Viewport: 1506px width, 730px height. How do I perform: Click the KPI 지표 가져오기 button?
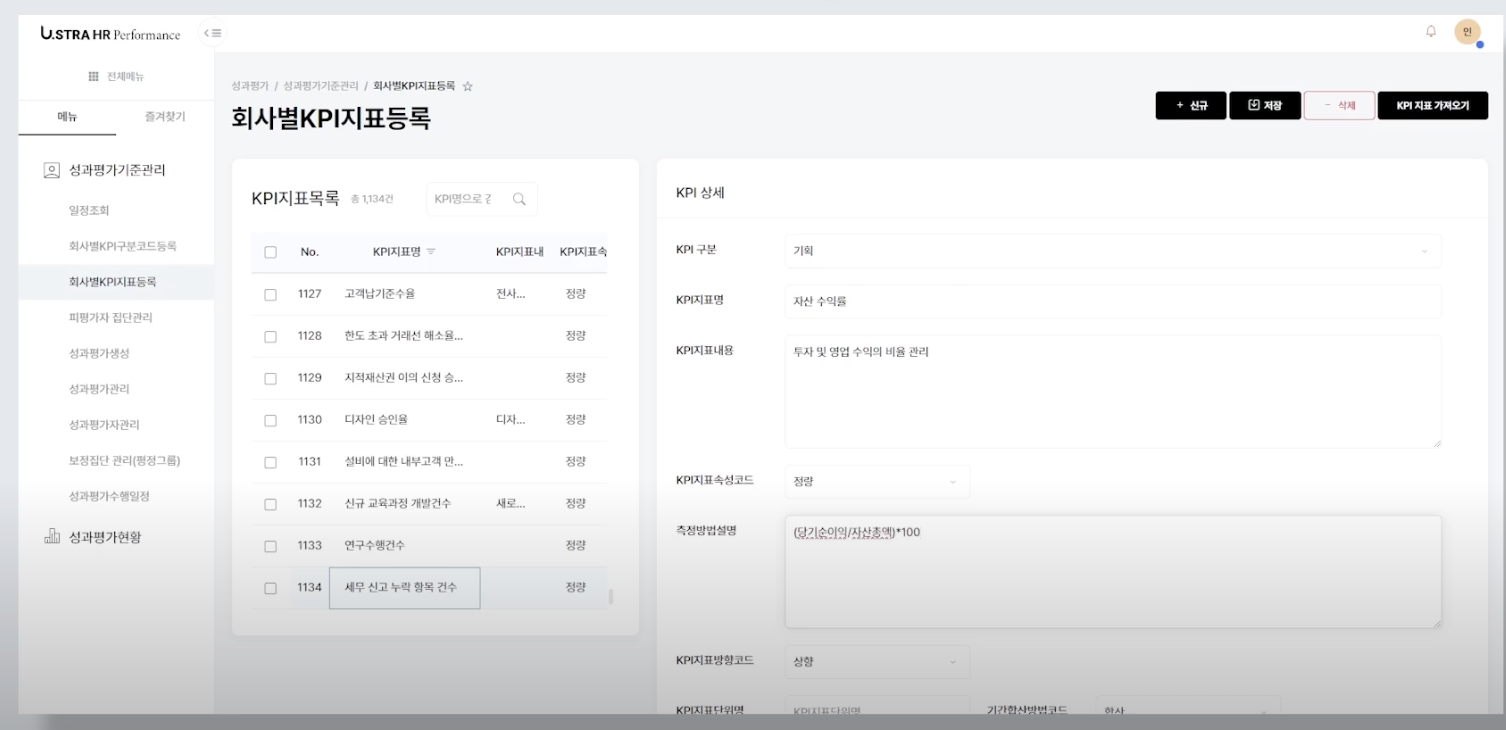tap(1432, 105)
